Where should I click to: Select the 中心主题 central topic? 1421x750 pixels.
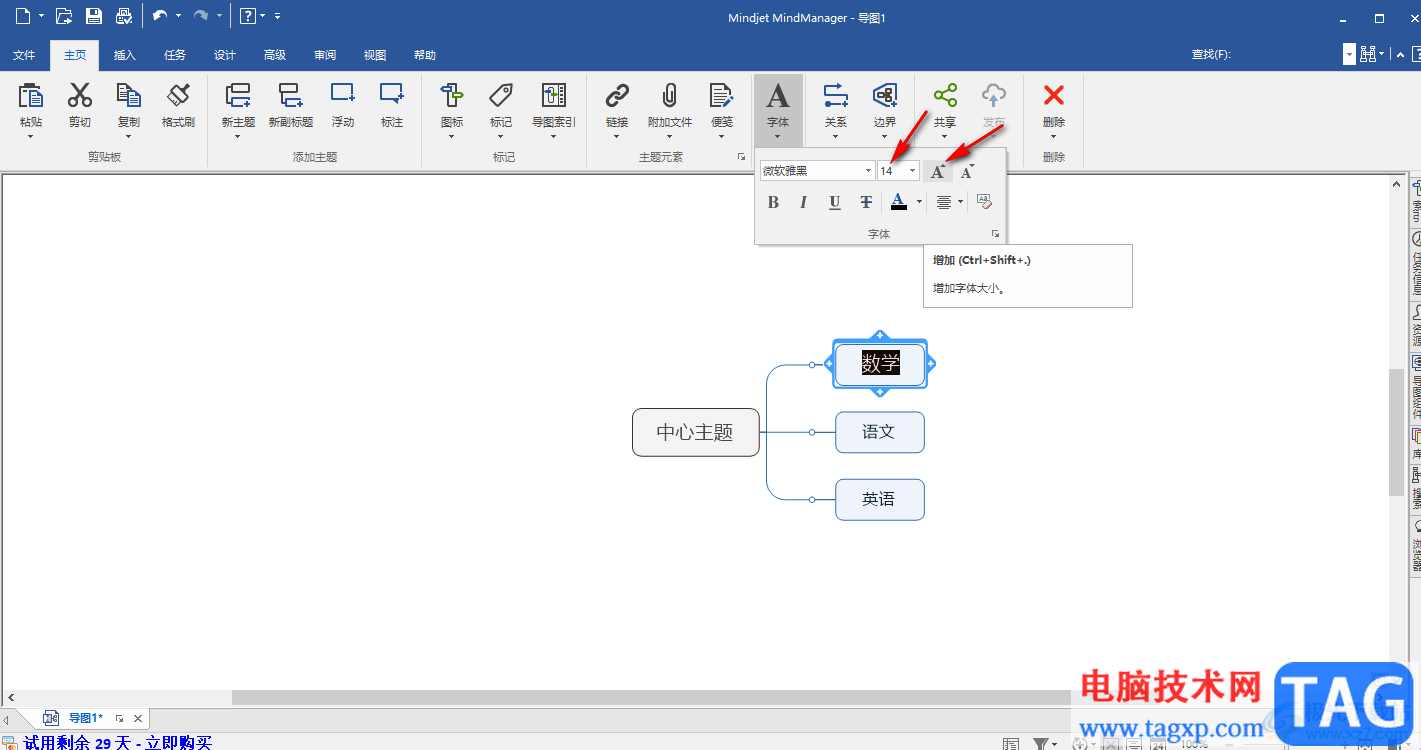click(696, 432)
